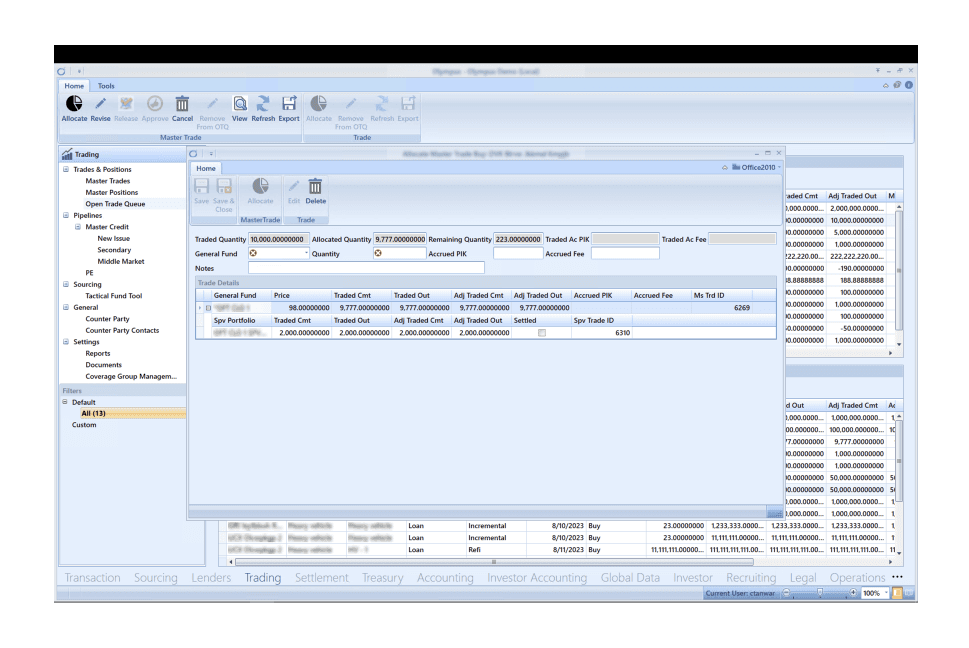Image resolution: width=969 pixels, height=648 pixels.
Task: Collapse the Pipelines tree node
Action: [66, 215]
